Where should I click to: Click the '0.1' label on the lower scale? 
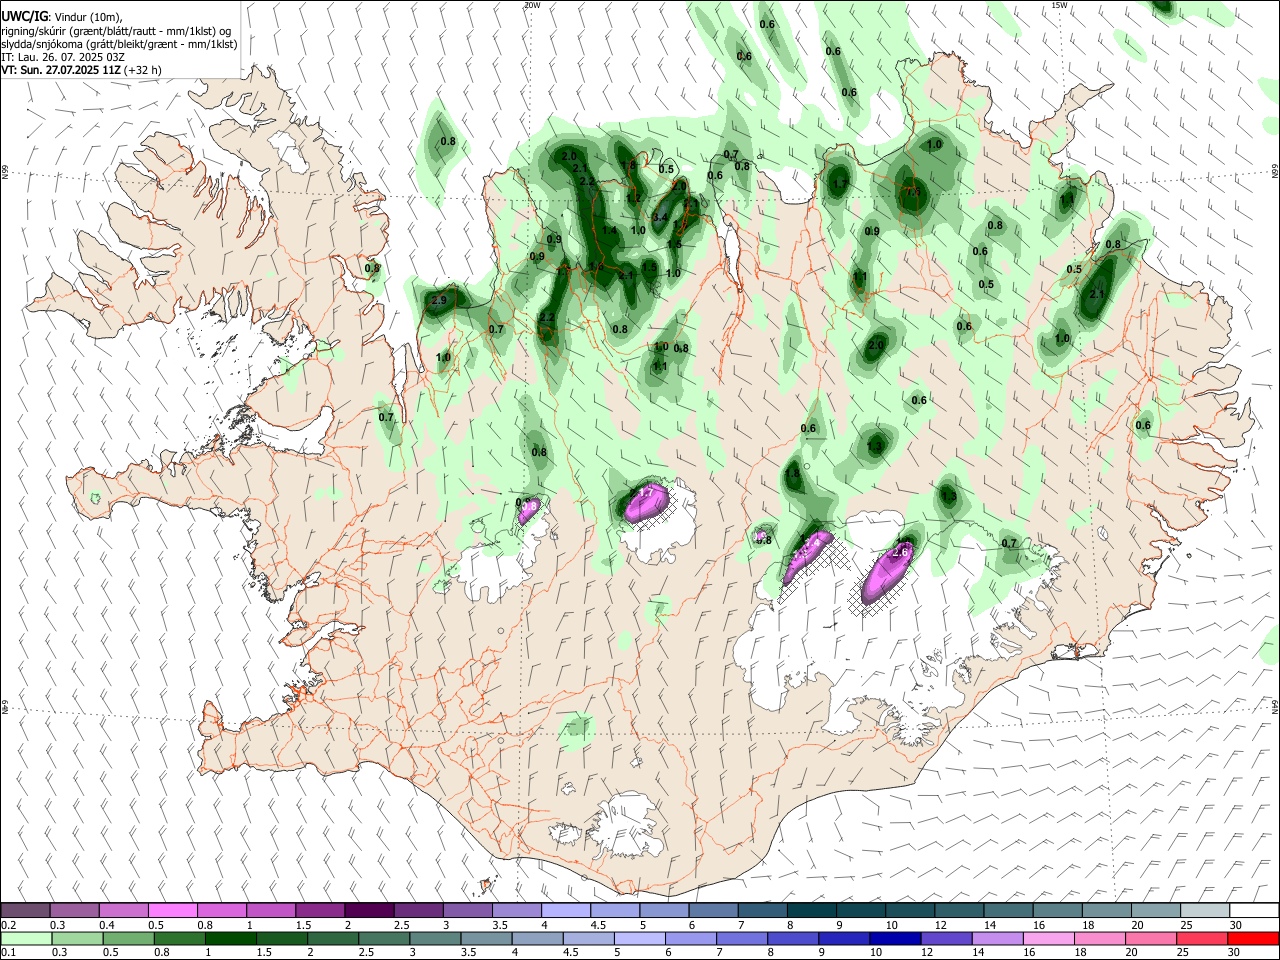pos(7,953)
